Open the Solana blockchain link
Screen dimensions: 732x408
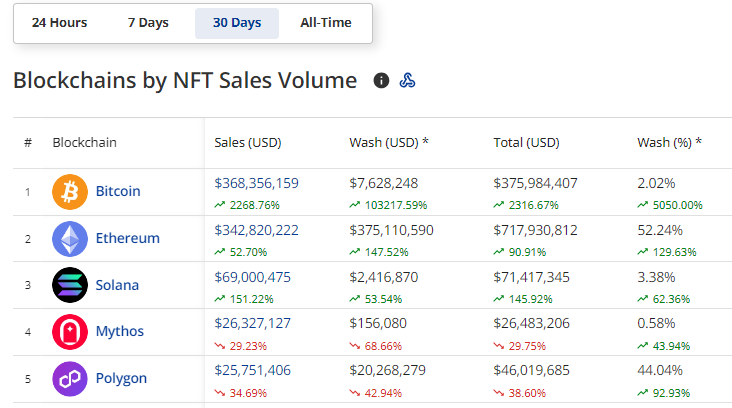pos(117,285)
